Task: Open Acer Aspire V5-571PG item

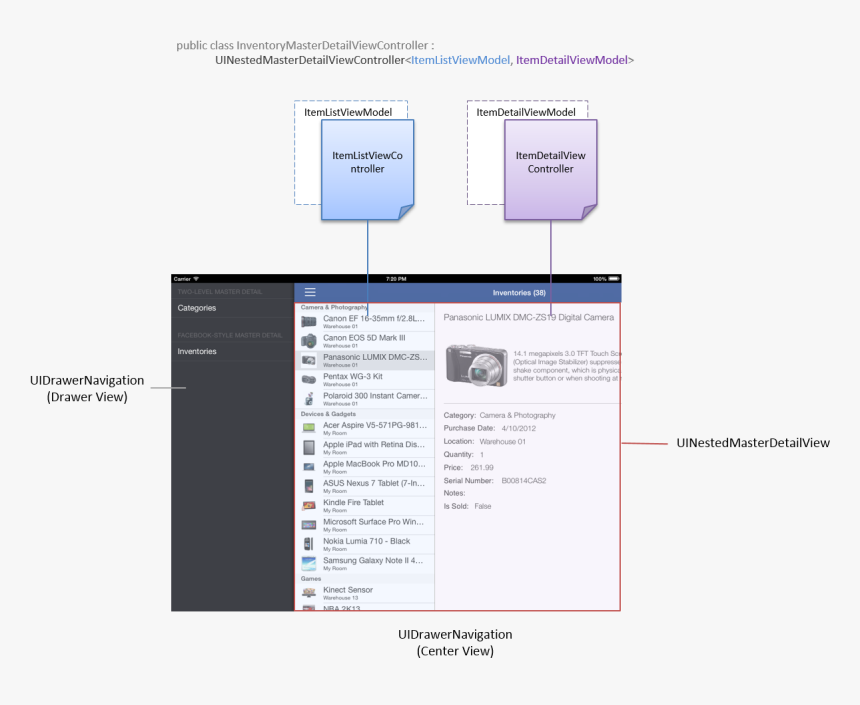Action: point(365,428)
